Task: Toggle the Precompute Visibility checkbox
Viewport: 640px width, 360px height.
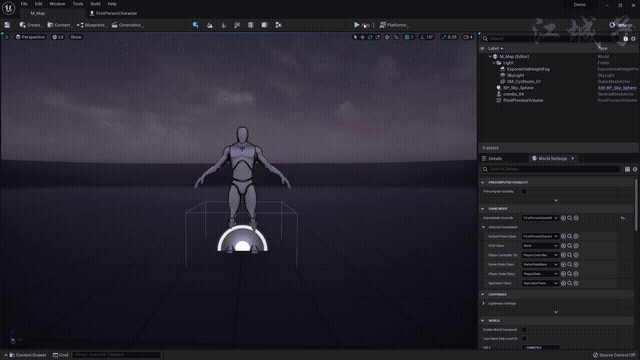Action: click(524, 191)
